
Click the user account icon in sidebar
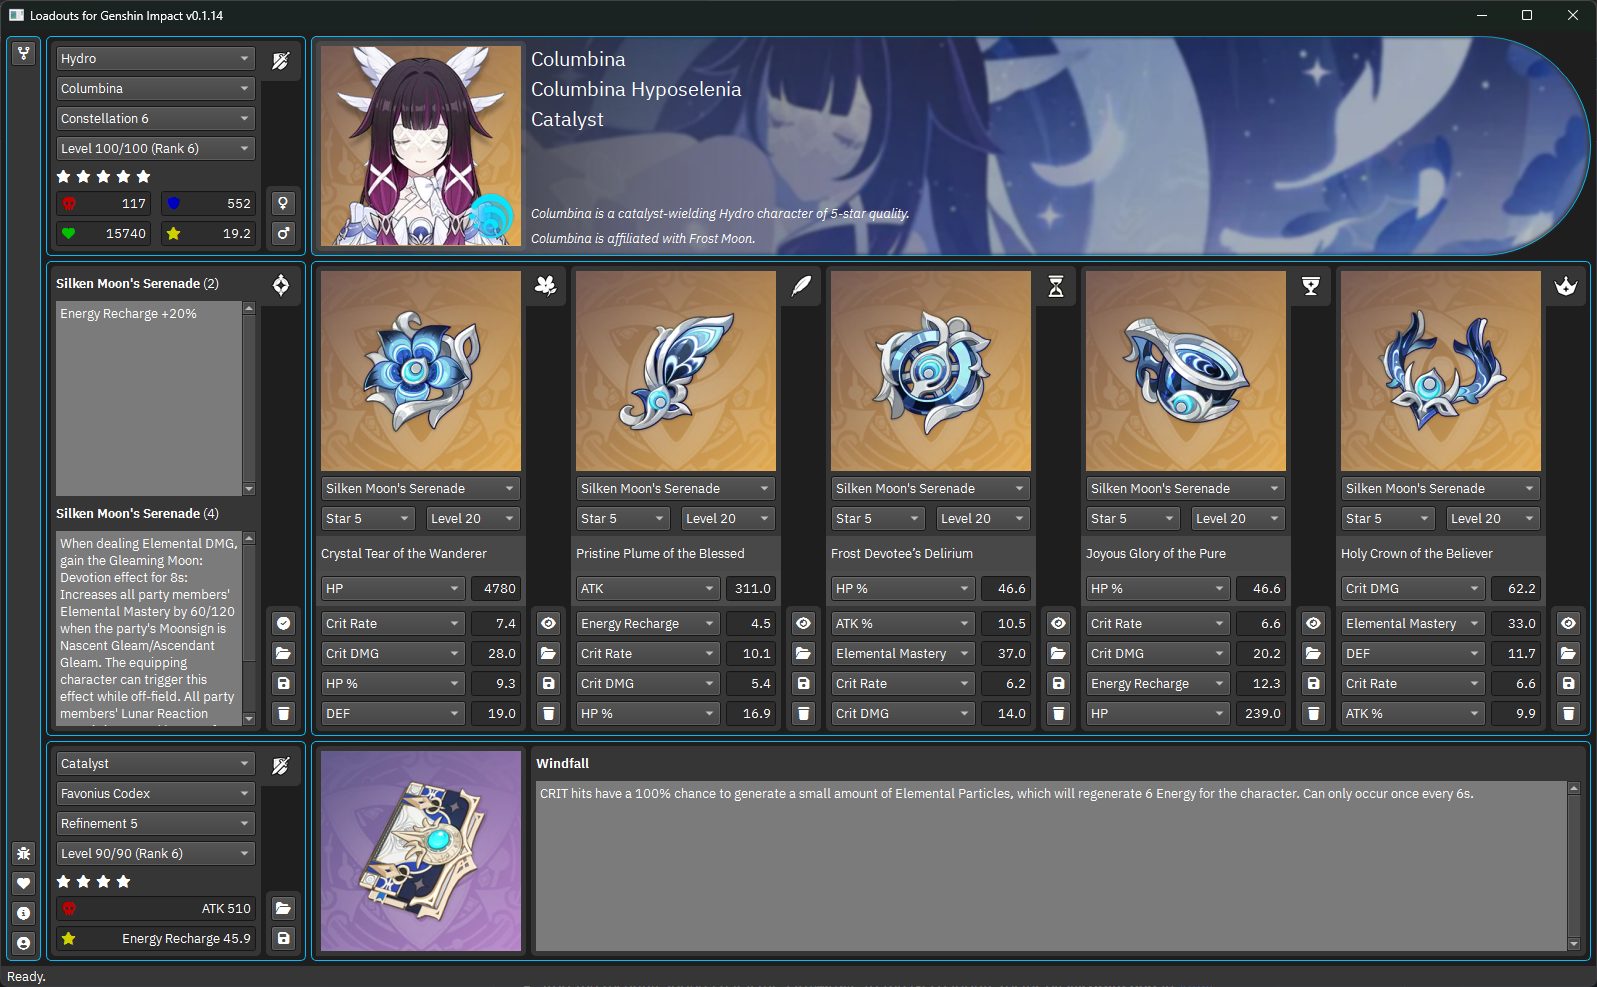coord(24,943)
